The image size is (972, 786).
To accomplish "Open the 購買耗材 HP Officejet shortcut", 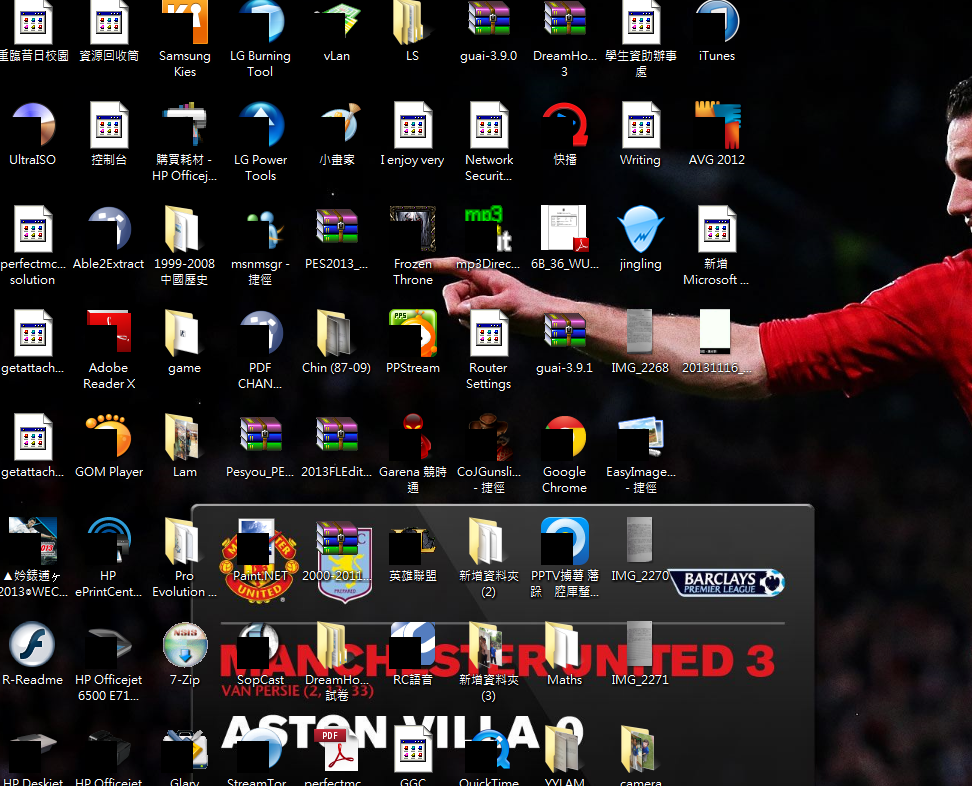I will 185,125.
